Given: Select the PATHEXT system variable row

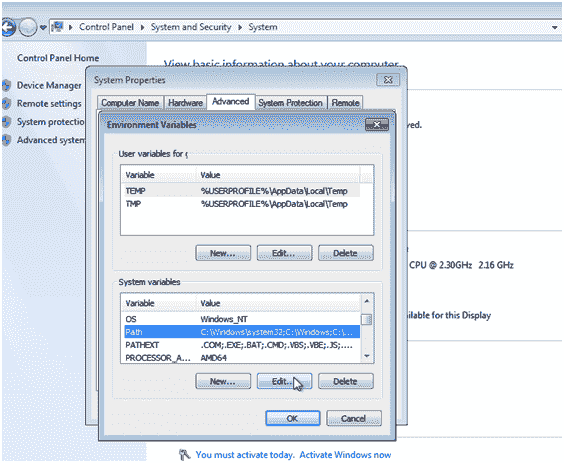Looking at the screenshot, I should (241, 345).
